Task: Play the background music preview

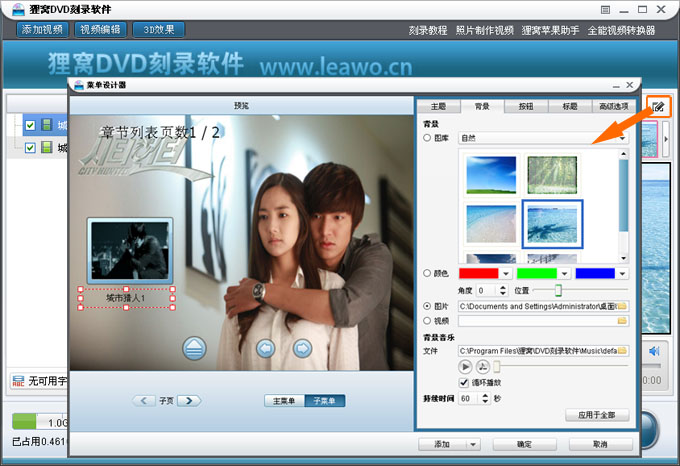Action: click(465, 367)
